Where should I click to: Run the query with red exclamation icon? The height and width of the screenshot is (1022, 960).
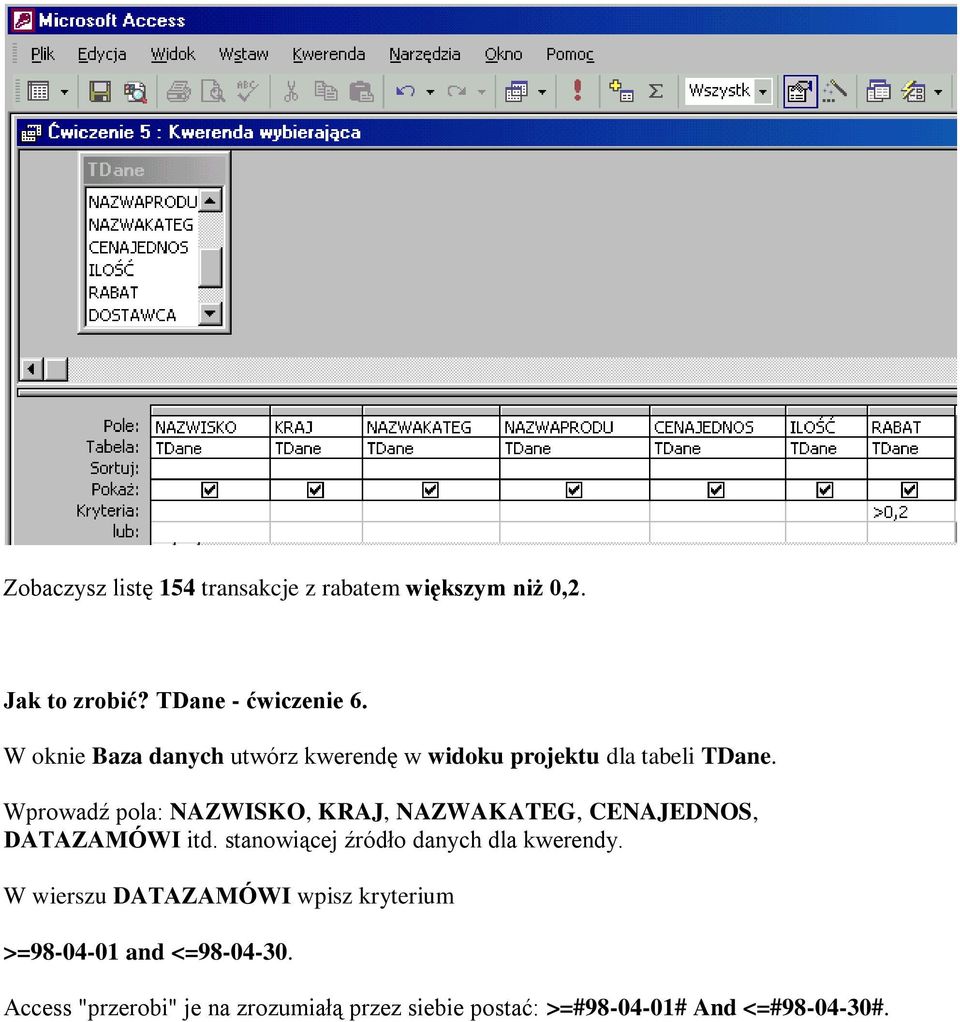[x=577, y=90]
